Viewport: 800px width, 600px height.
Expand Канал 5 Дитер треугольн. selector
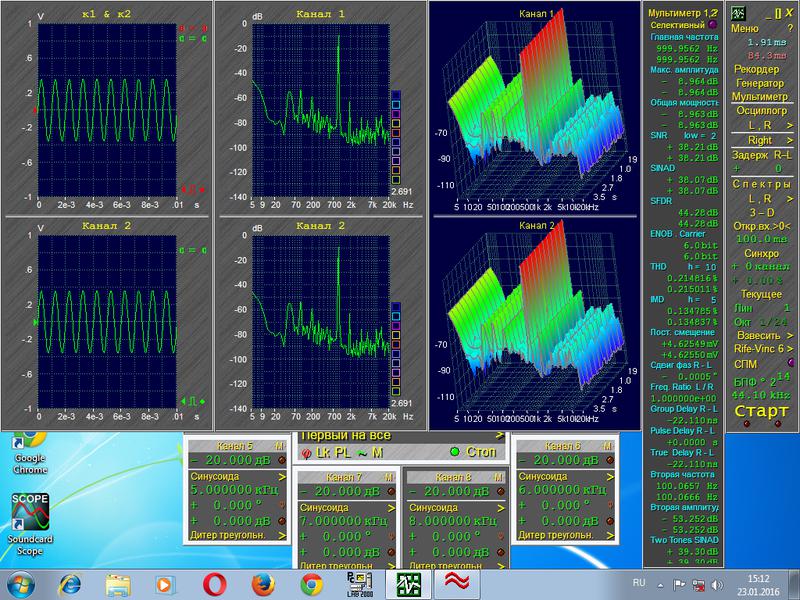pos(282,535)
